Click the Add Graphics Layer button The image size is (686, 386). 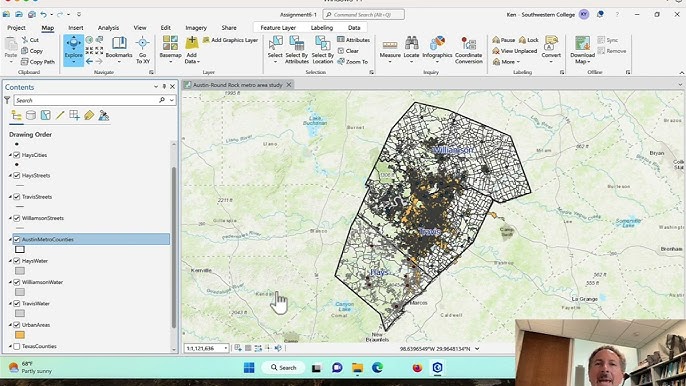230,40
